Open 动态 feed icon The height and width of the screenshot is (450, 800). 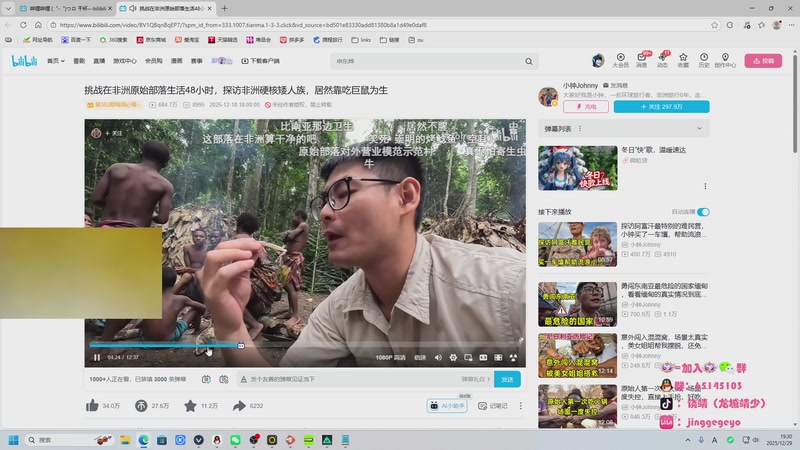(x=662, y=60)
